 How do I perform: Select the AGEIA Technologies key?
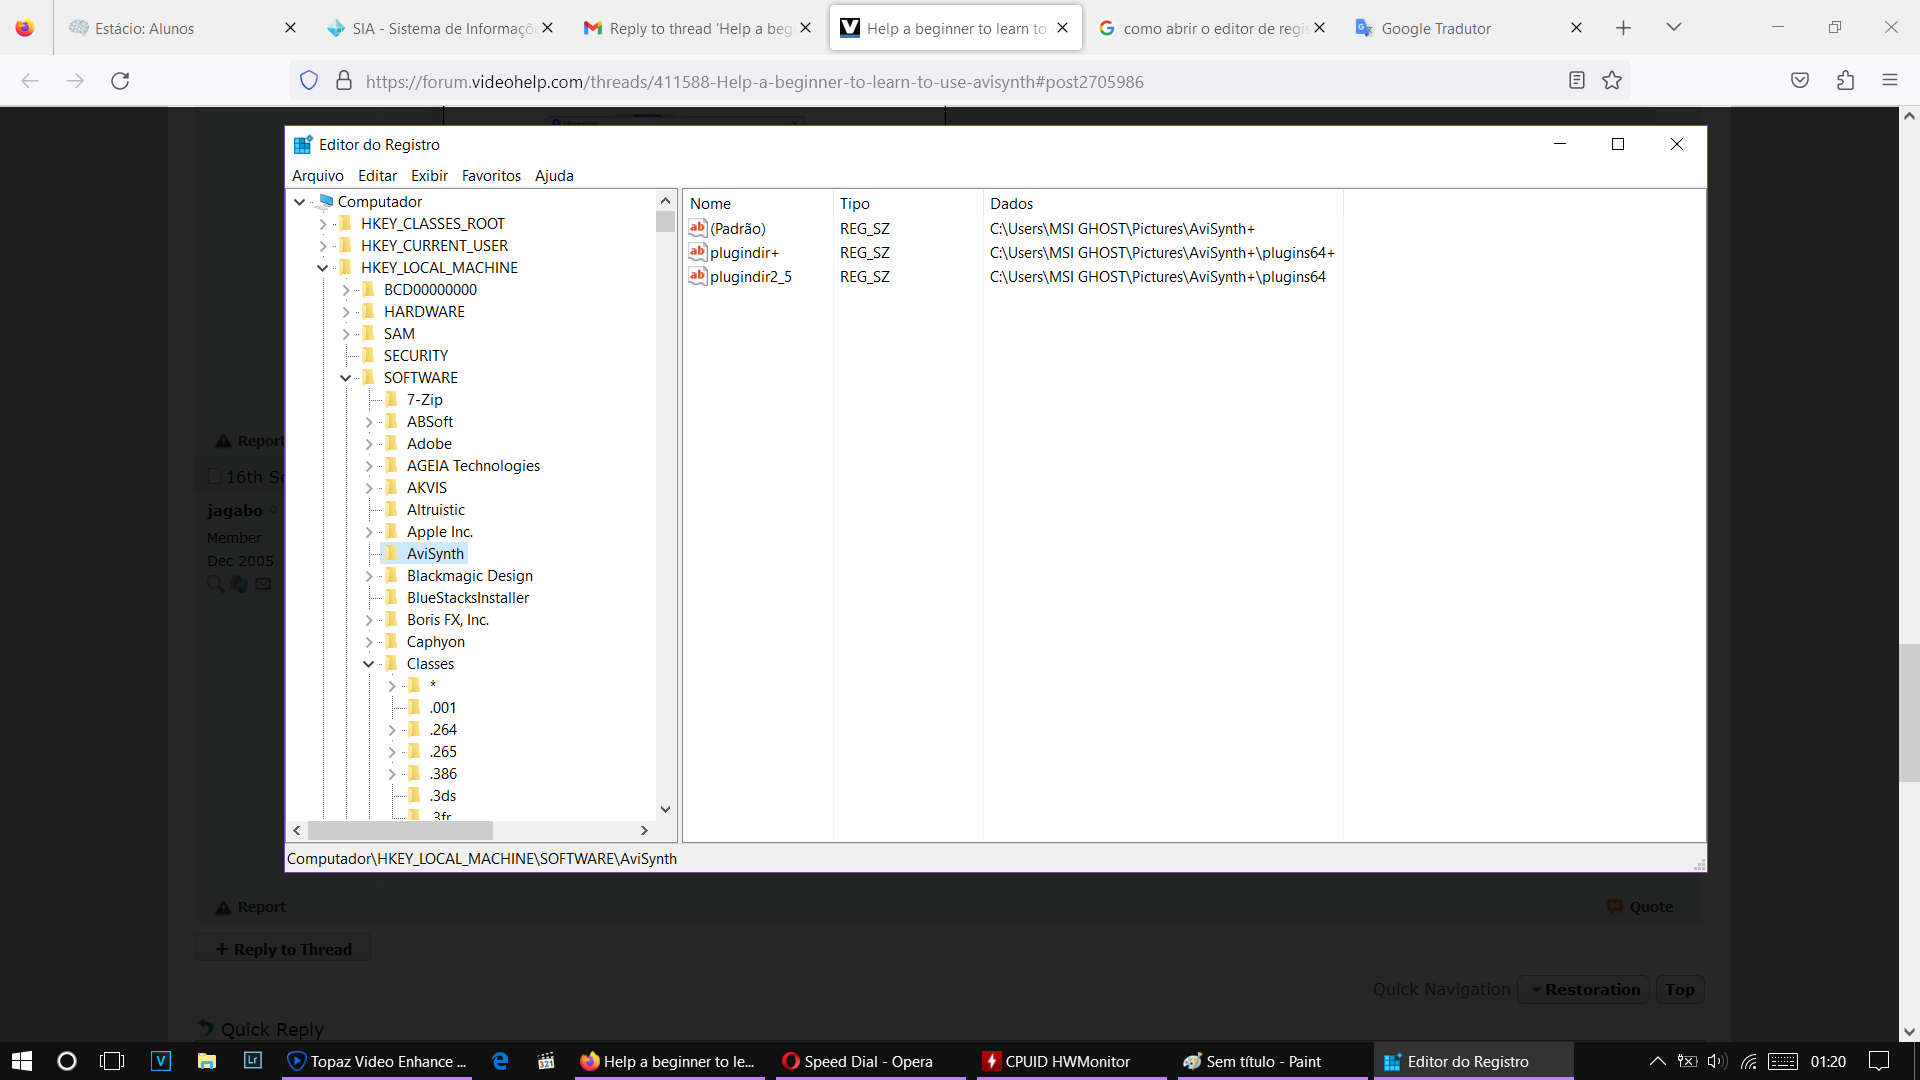(x=473, y=466)
